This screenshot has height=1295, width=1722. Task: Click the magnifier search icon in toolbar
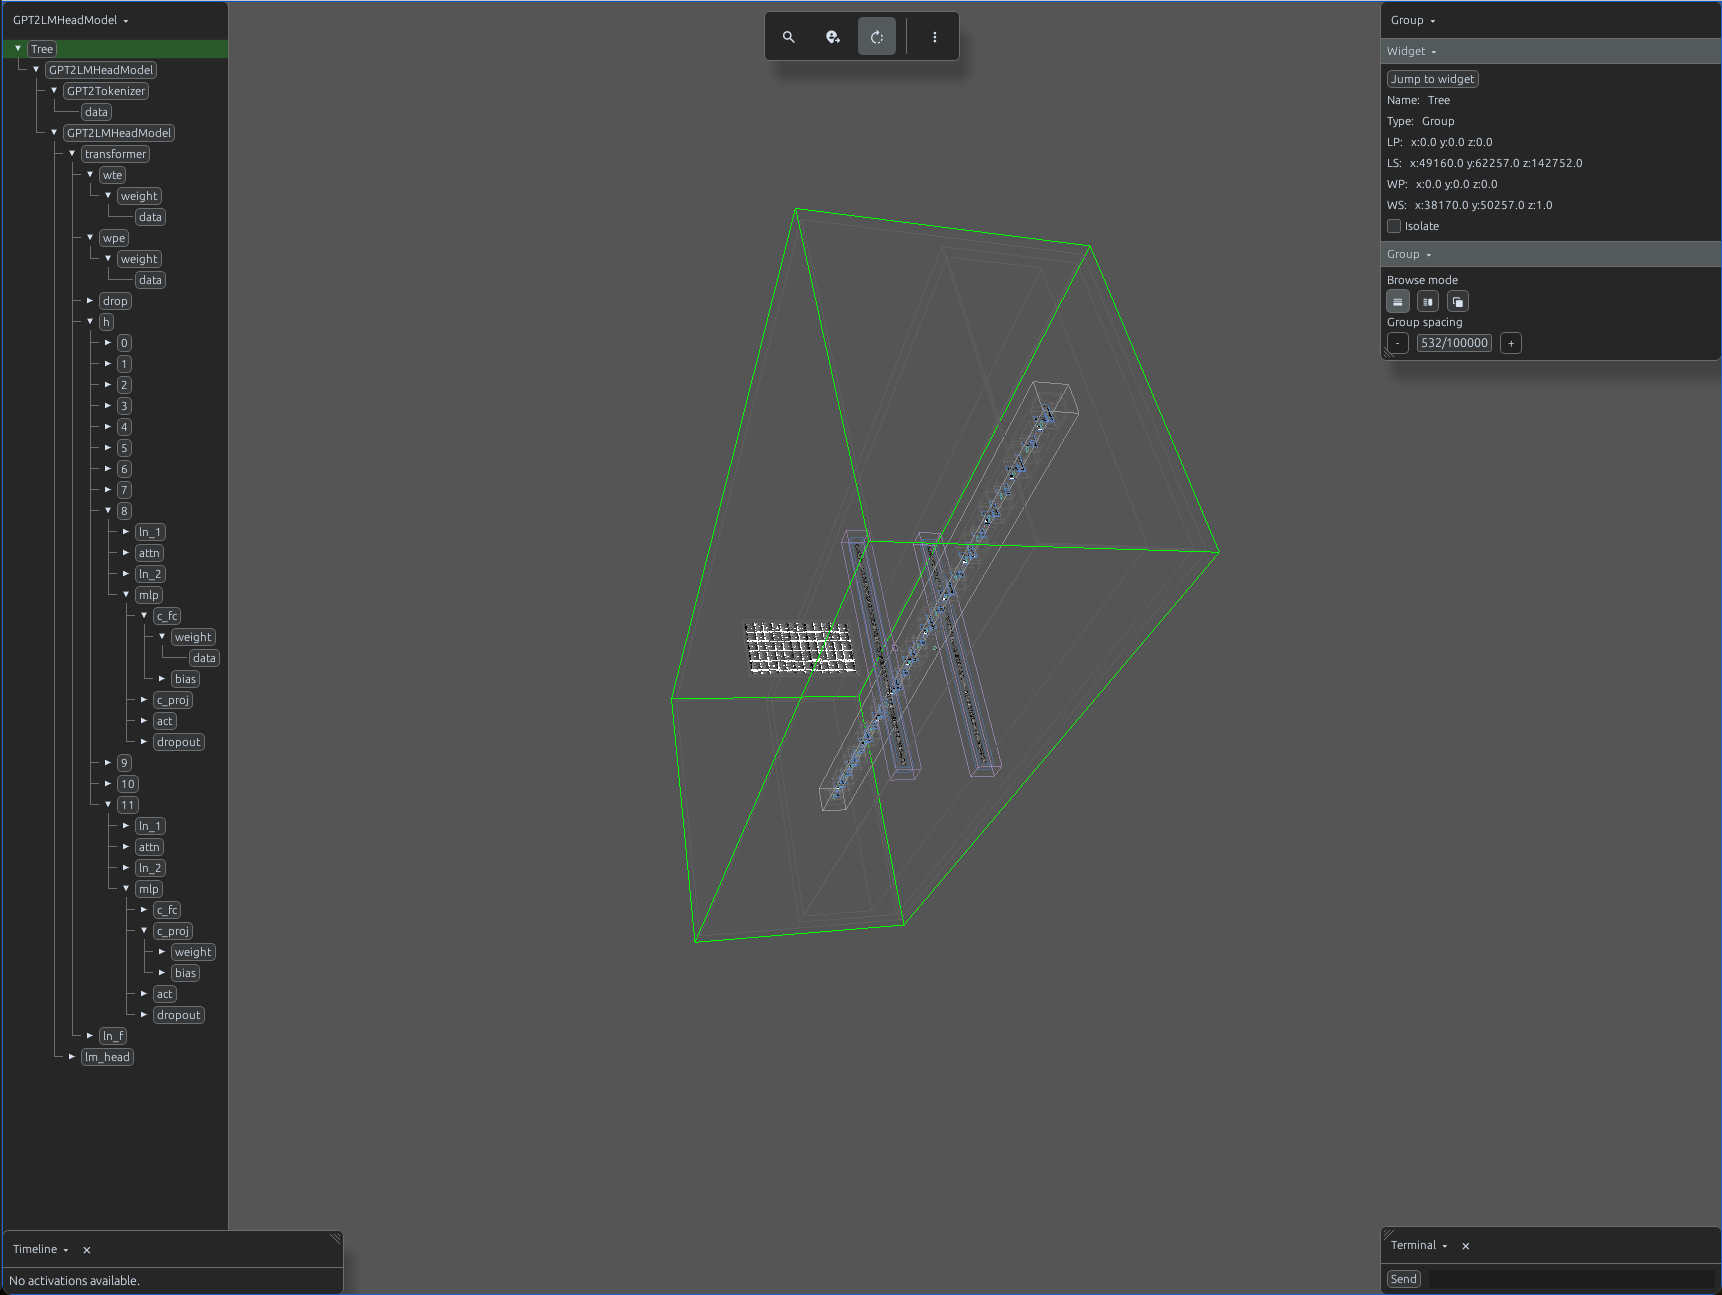[789, 37]
